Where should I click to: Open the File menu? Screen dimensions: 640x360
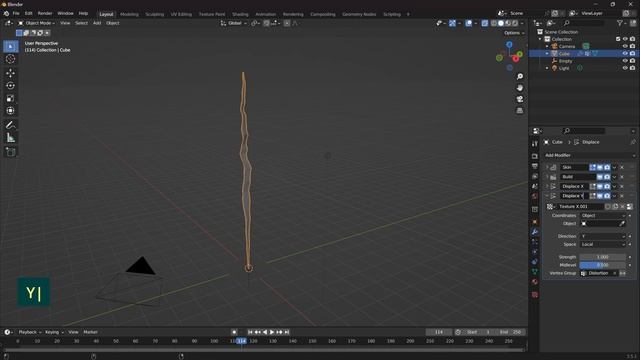pyautogui.click(x=16, y=13)
